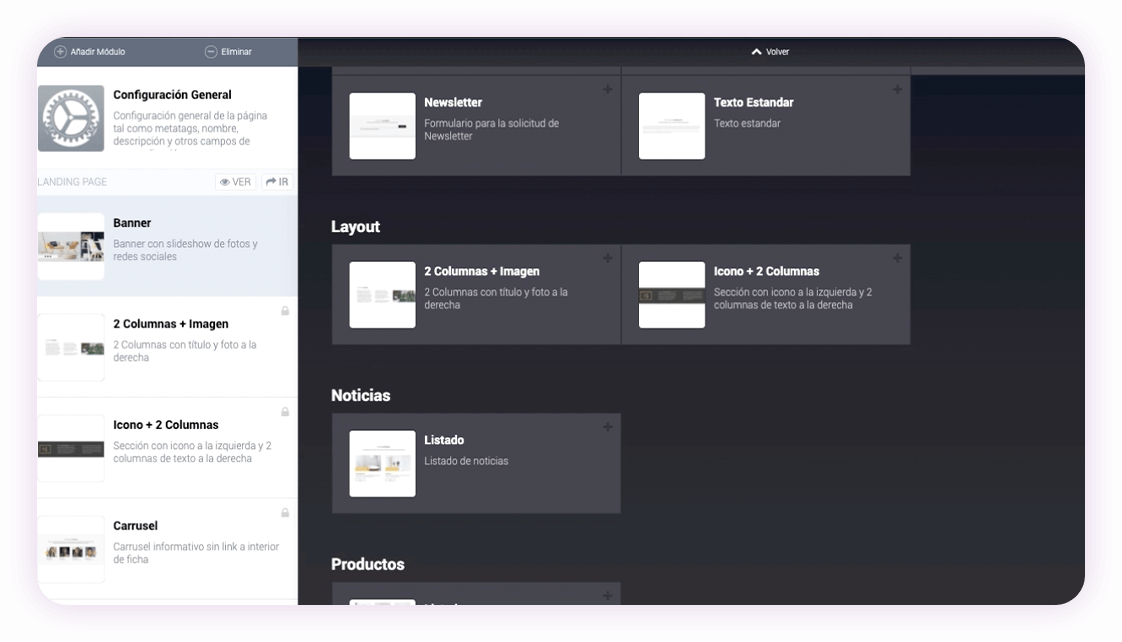Screen dimensions: 1122x642
Task: Click plus icon on Noticias Listado card
Action: (x=607, y=428)
